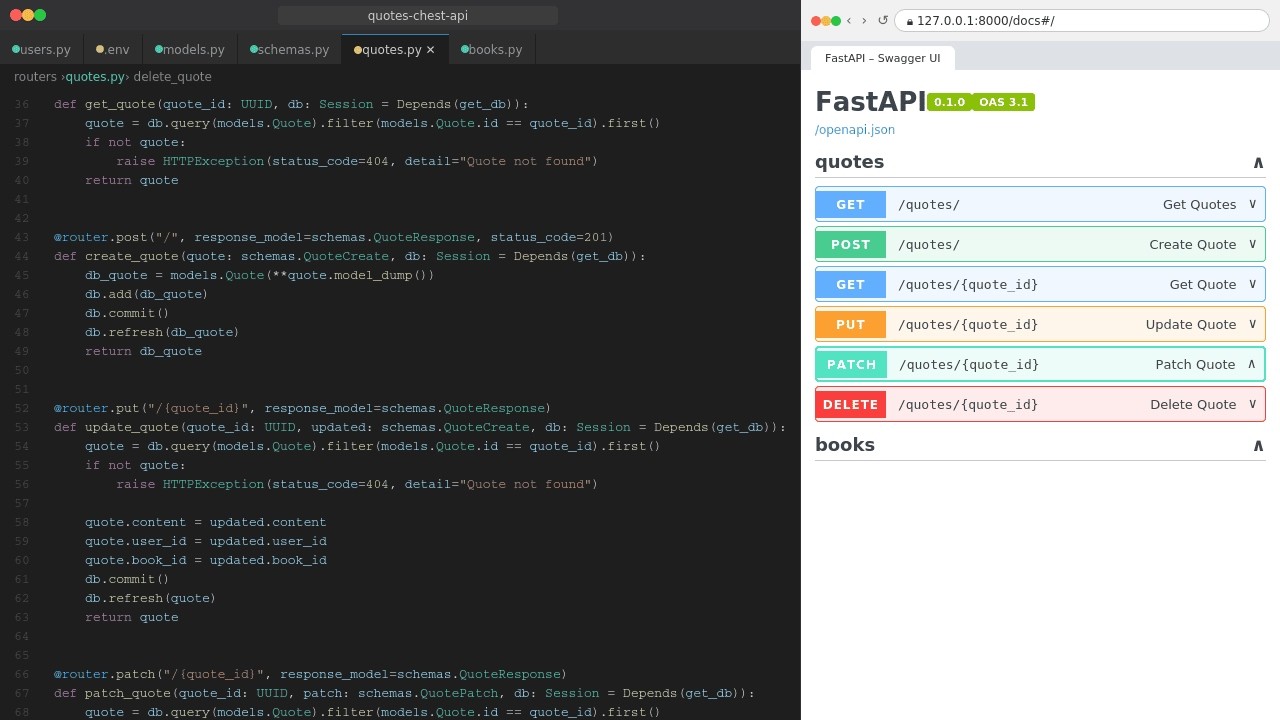
Task: Switch to schemas.py tab
Action: tap(290, 50)
